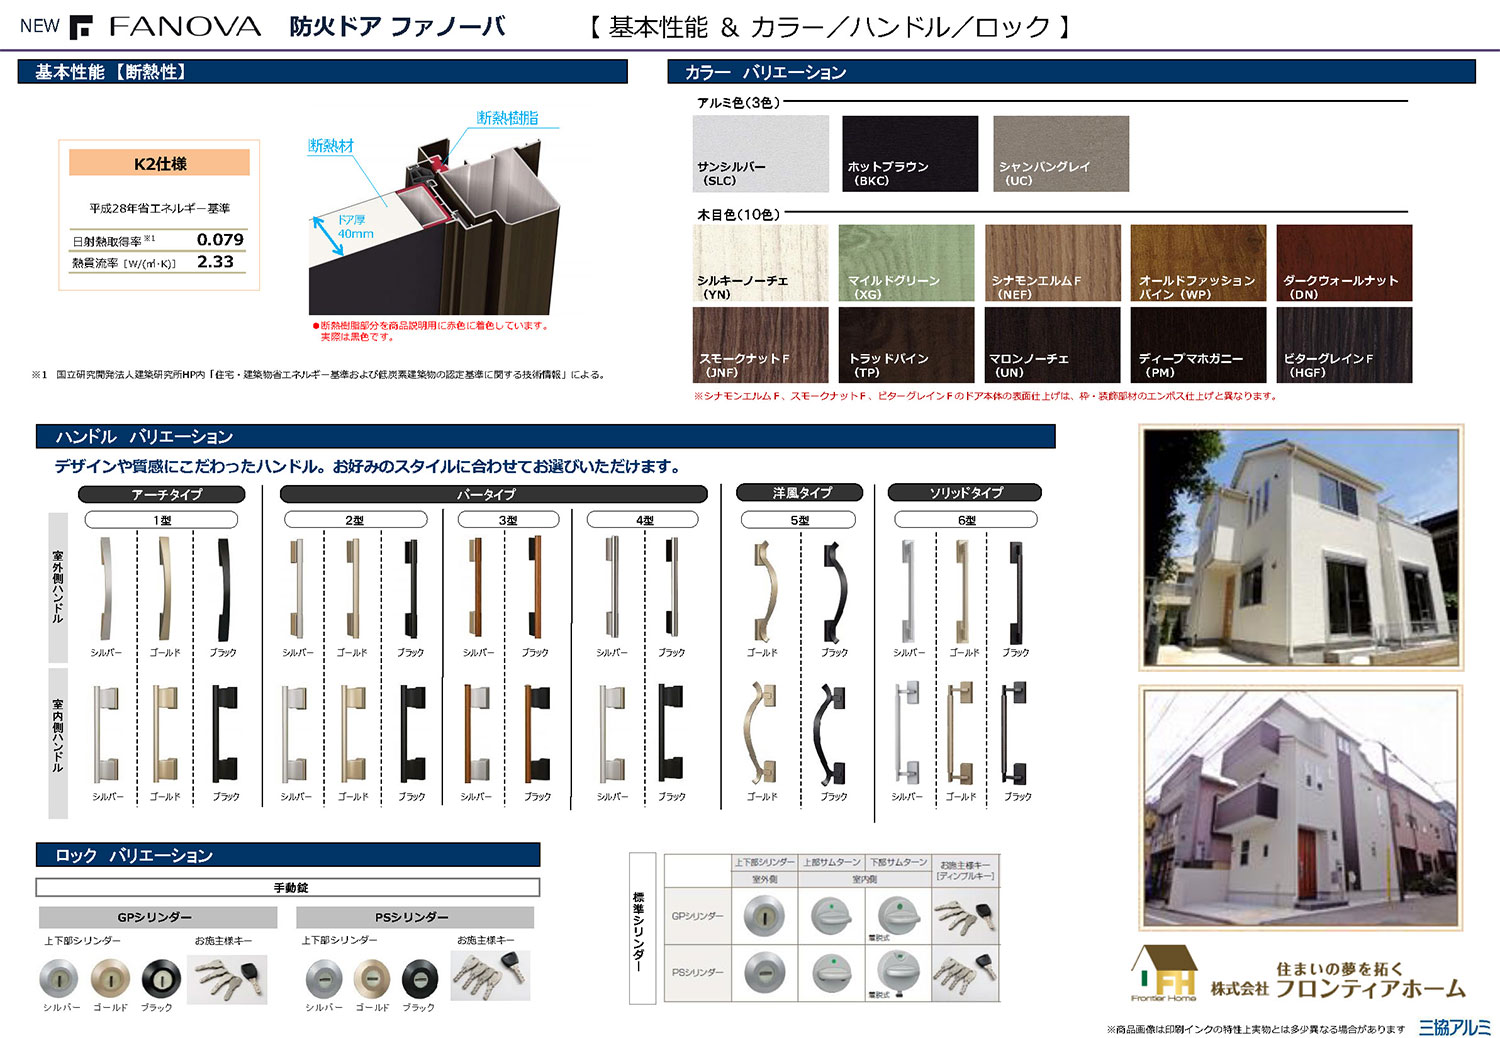Viewport: 1500px width, 1038px height.
Task: Pick the スモークナットF (JNF) swatch
Action: click(761, 345)
